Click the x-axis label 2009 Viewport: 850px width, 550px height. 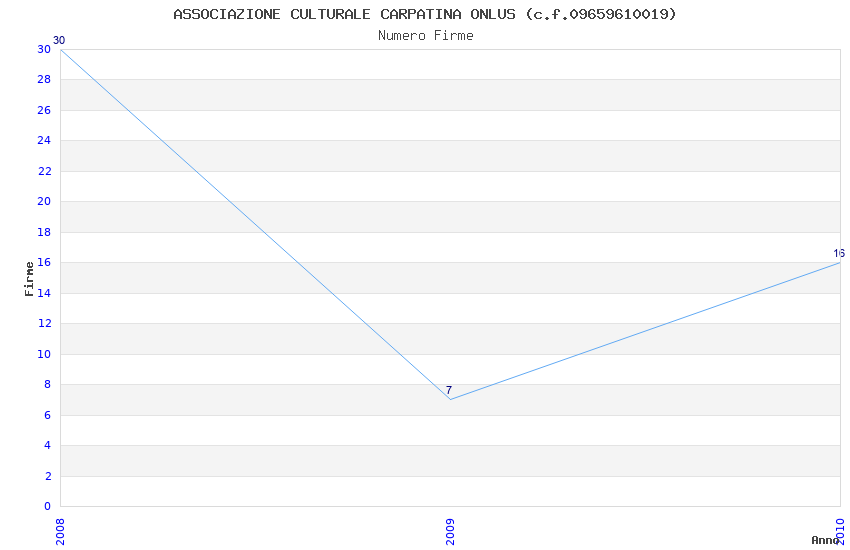pos(450,532)
